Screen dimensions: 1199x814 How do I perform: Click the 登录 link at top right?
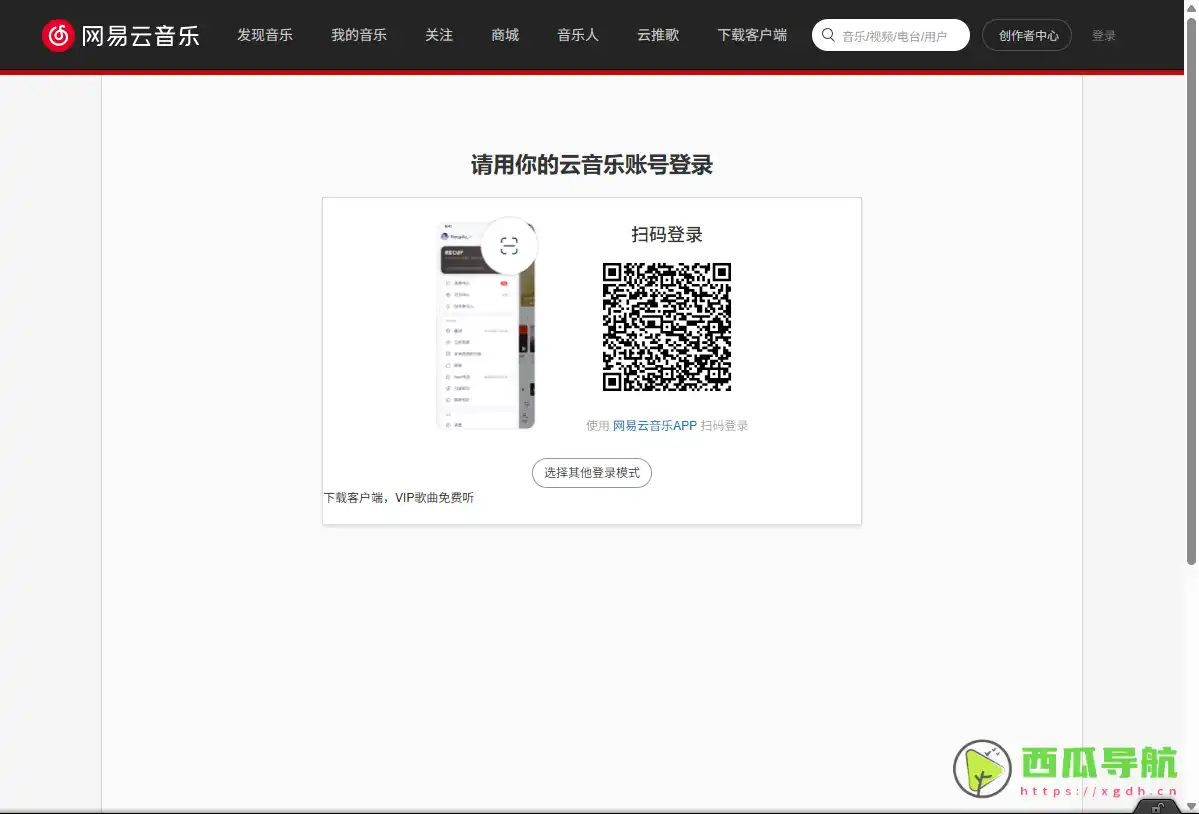(x=1103, y=35)
